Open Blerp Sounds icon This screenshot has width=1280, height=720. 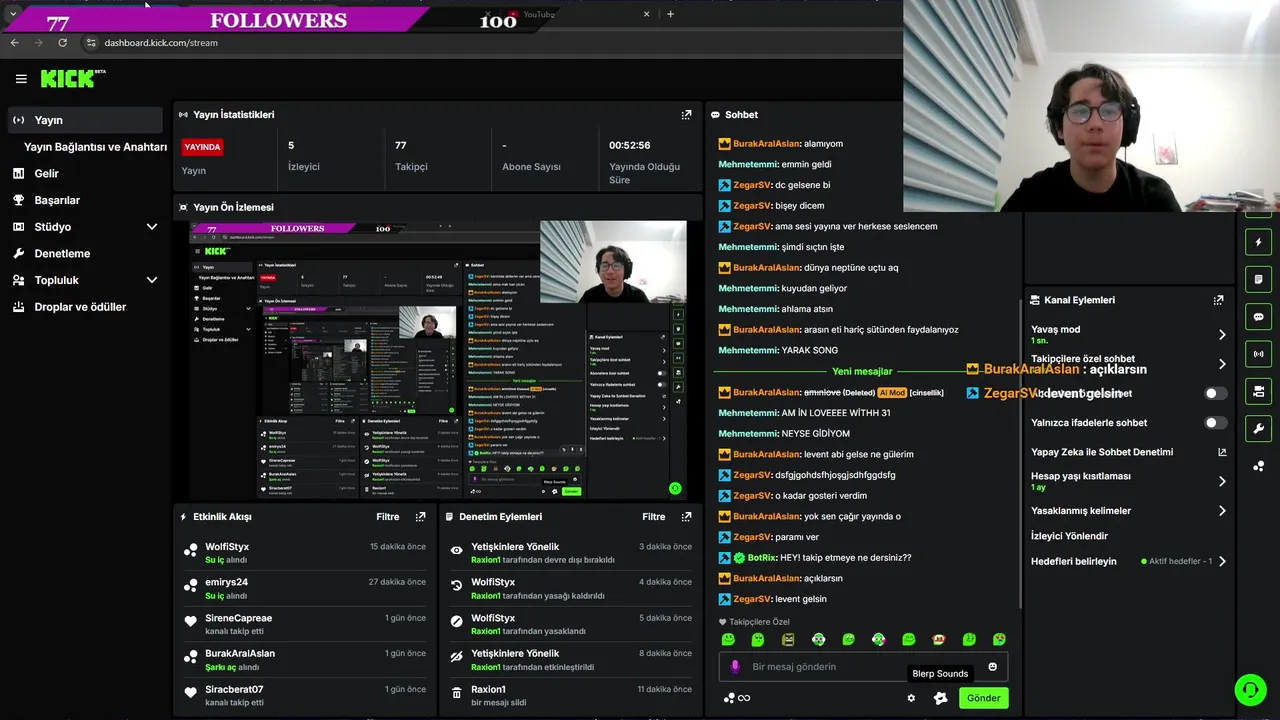940,698
